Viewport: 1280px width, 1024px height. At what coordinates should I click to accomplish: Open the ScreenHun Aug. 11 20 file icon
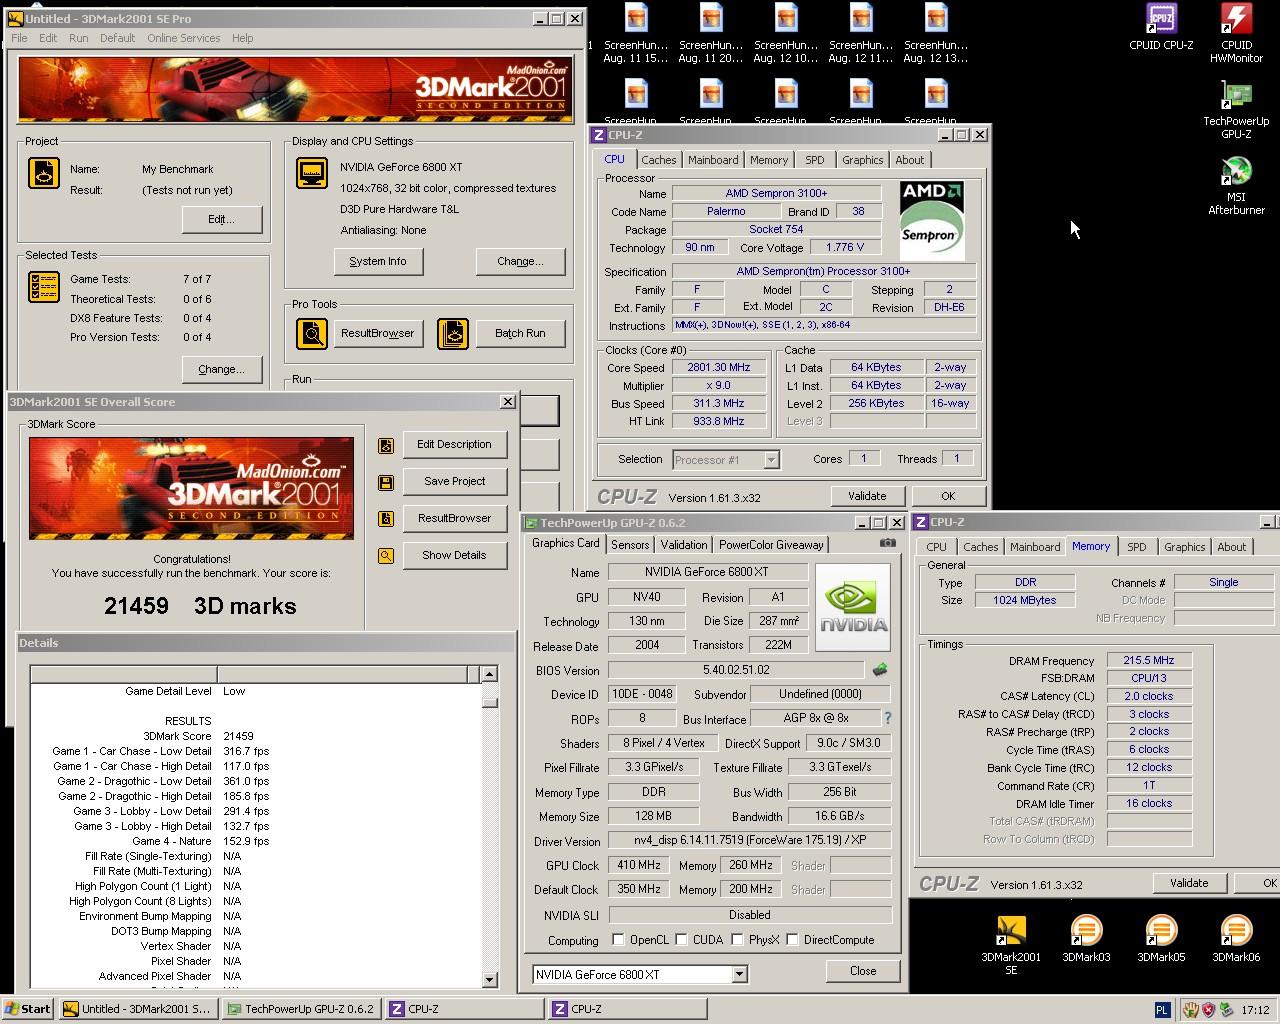[x=711, y=33]
